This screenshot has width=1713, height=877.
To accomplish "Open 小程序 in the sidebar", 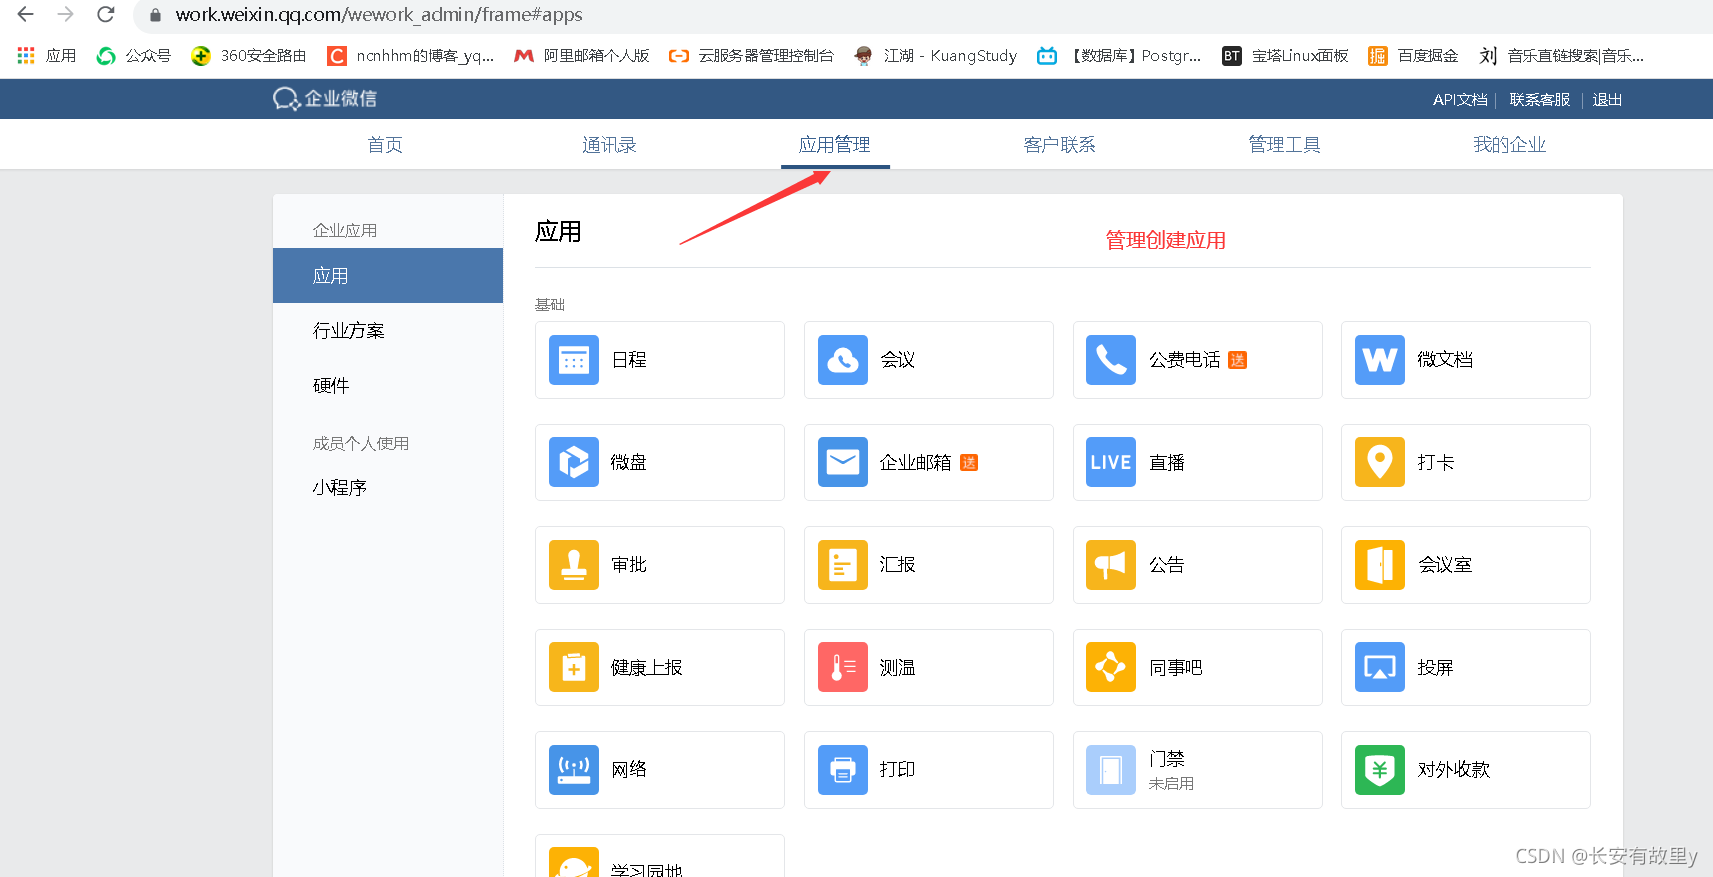I will pos(340,488).
